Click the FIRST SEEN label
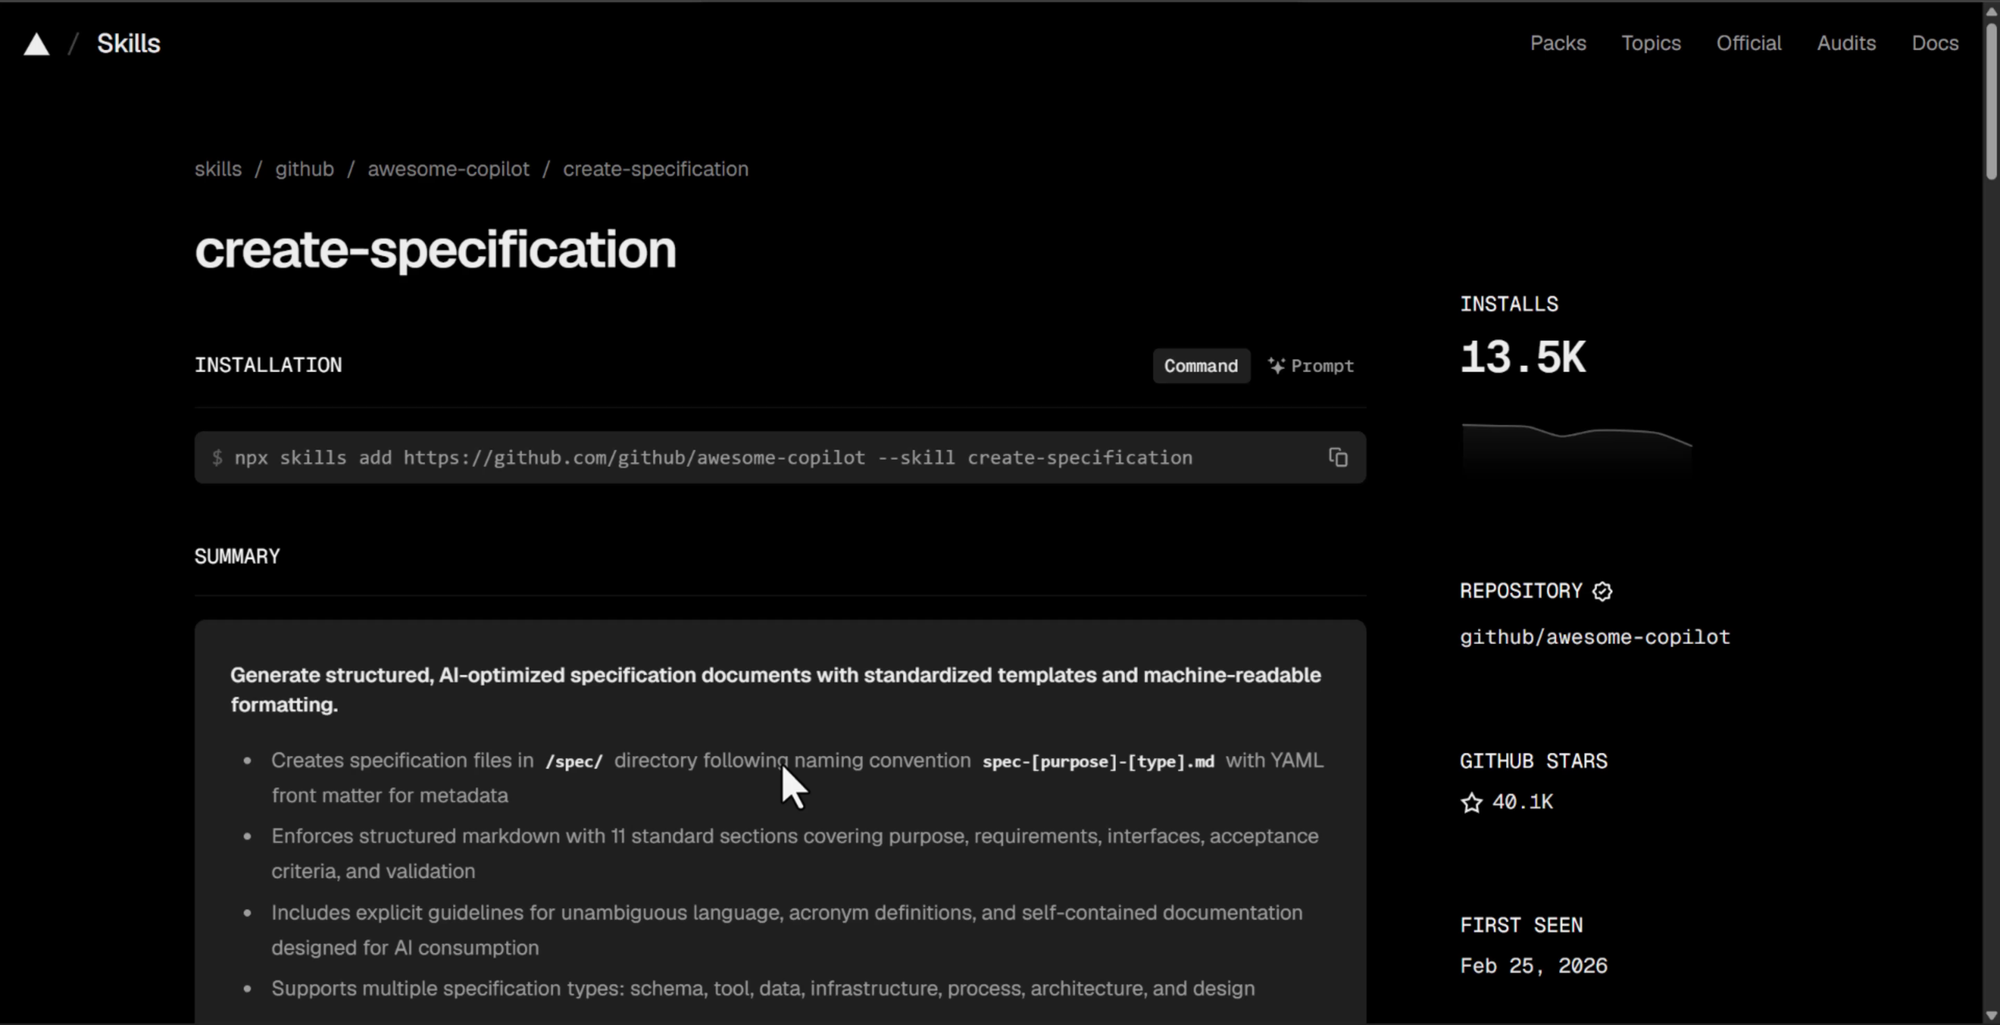Image resolution: width=2000 pixels, height=1025 pixels. [x=1521, y=925]
